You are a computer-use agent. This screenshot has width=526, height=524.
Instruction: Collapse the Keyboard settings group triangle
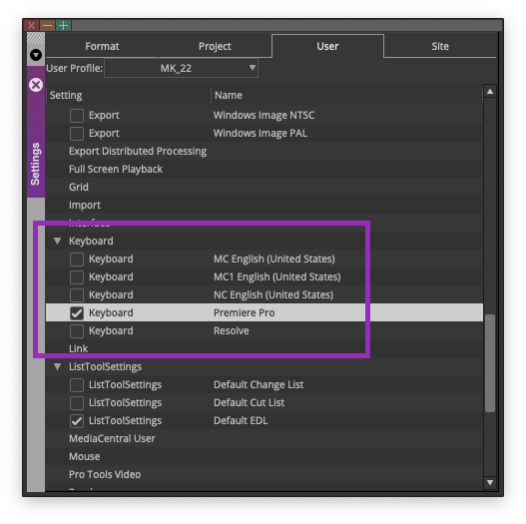coord(57,241)
